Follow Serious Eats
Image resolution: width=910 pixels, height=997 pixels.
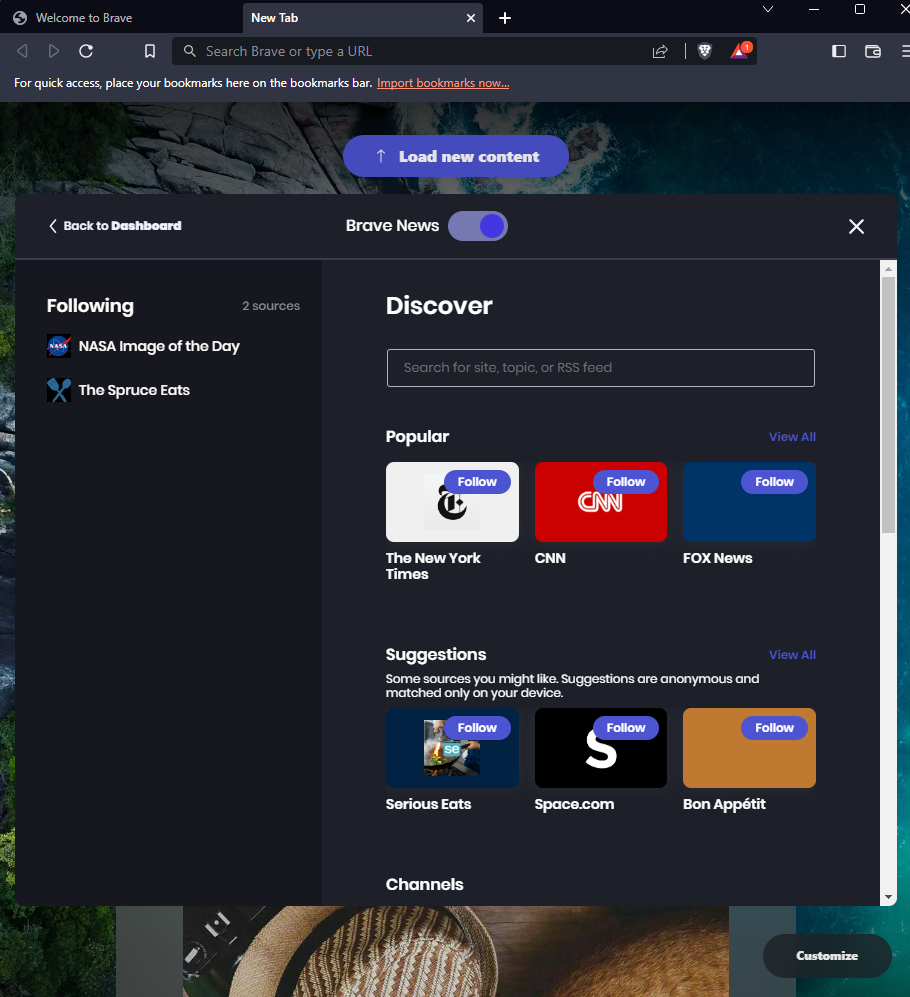(x=477, y=728)
